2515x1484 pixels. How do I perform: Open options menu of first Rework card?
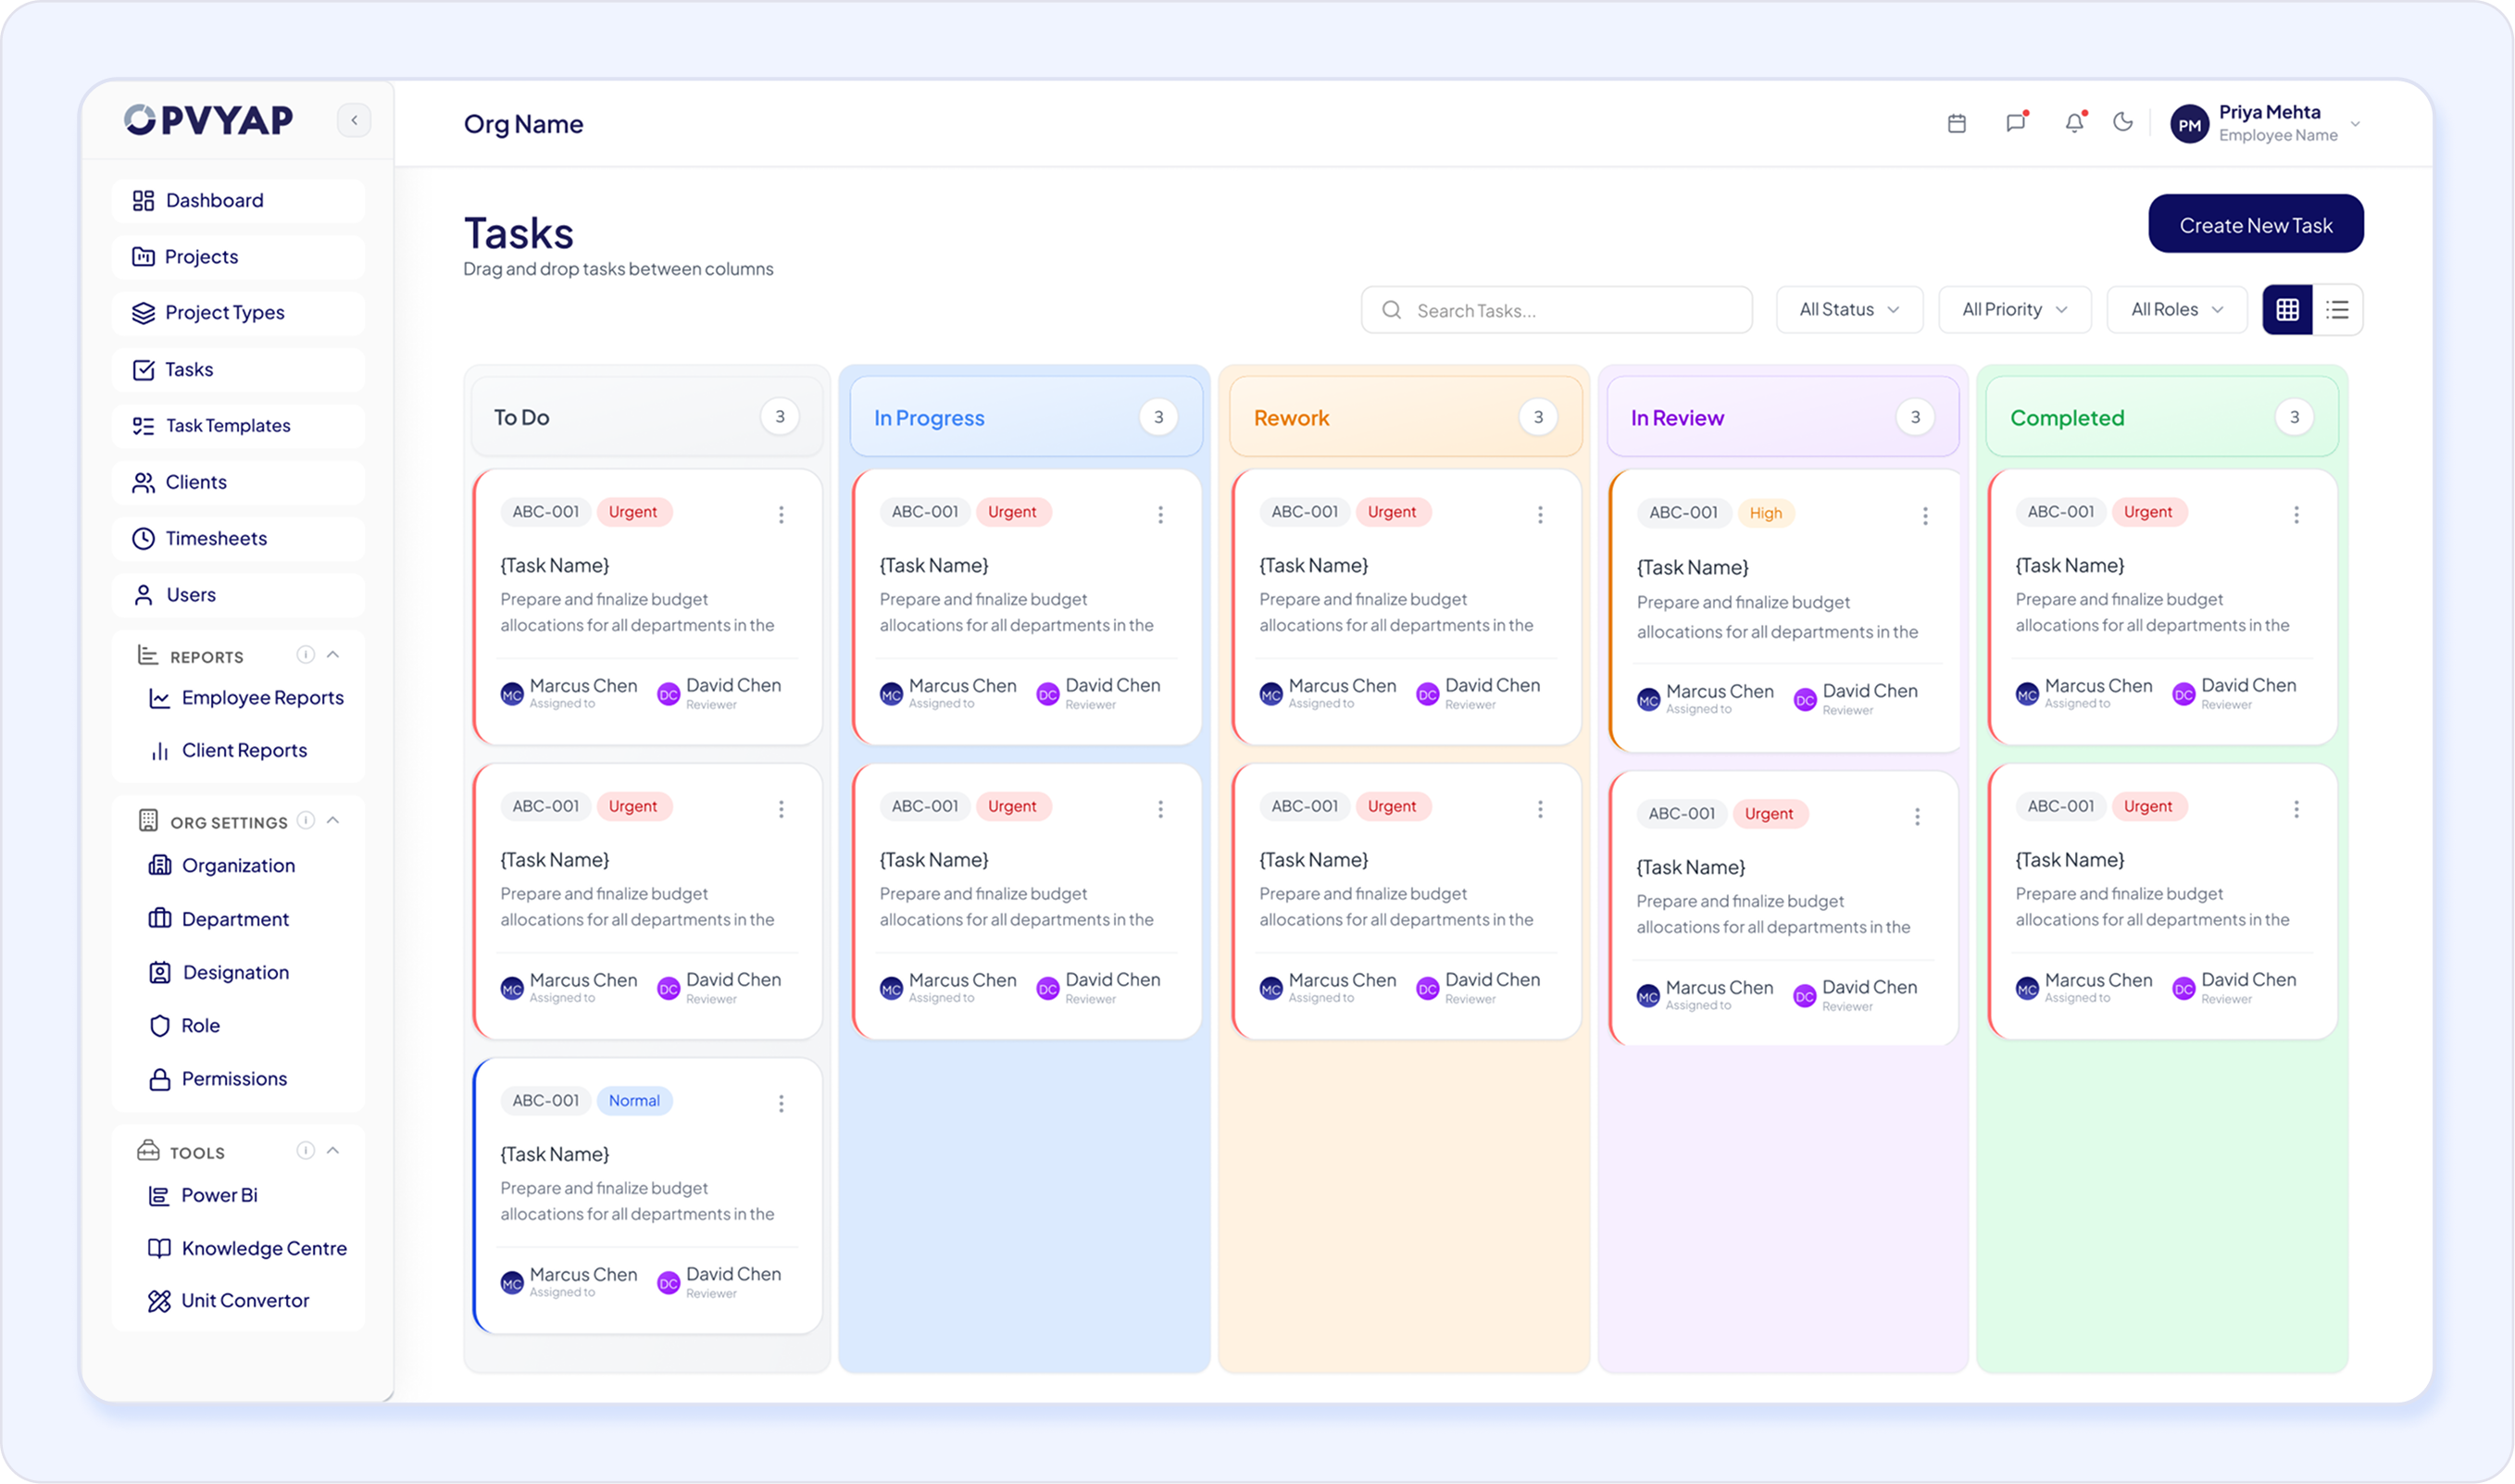tap(1540, 515)
